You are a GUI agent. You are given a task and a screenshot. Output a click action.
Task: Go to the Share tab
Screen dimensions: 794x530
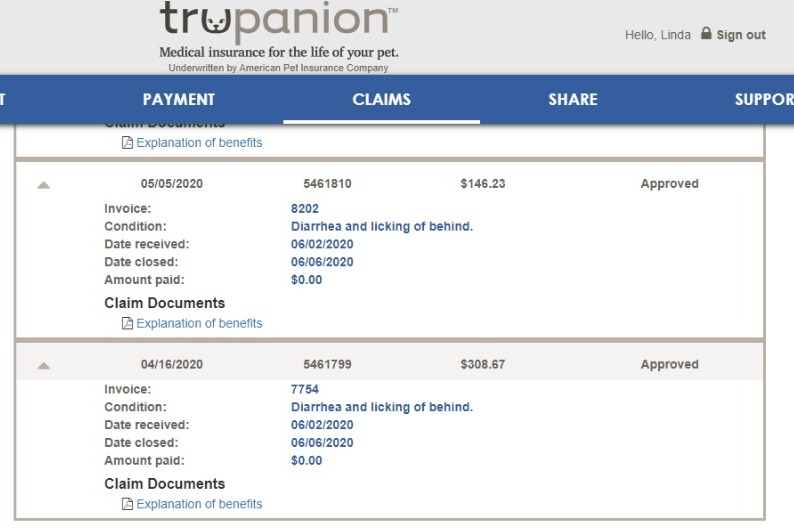(x=573, y=99)
